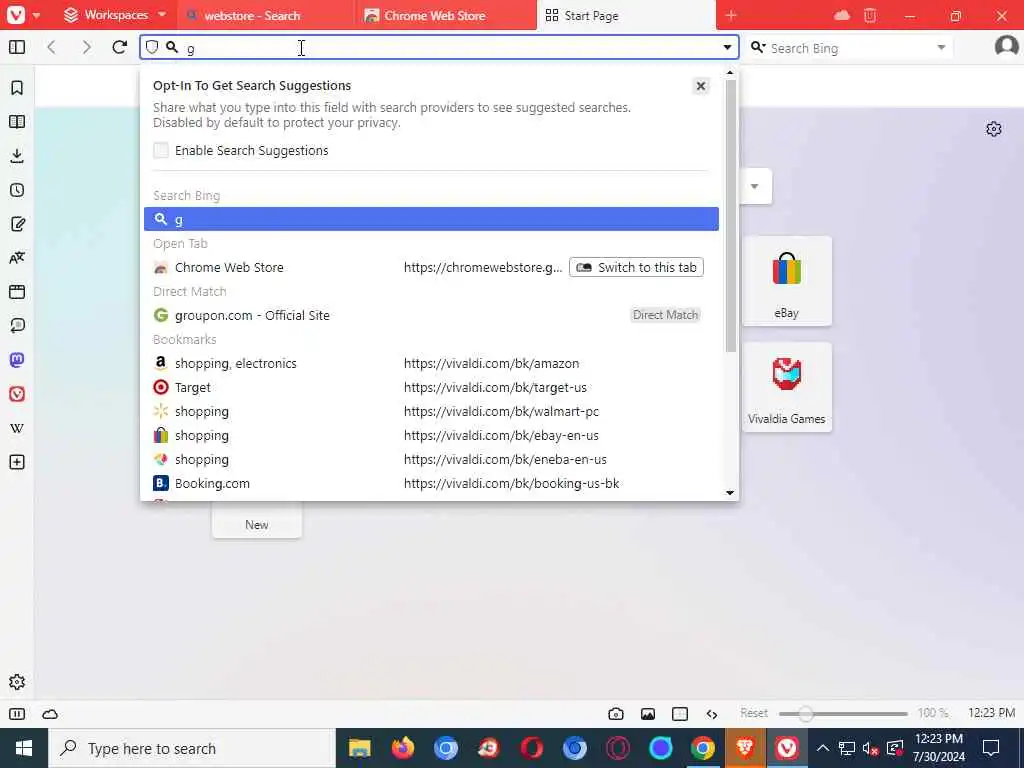Expand the address bar history dropdown
This screenshot has width=1024, height=768.
tap(727, 47)
